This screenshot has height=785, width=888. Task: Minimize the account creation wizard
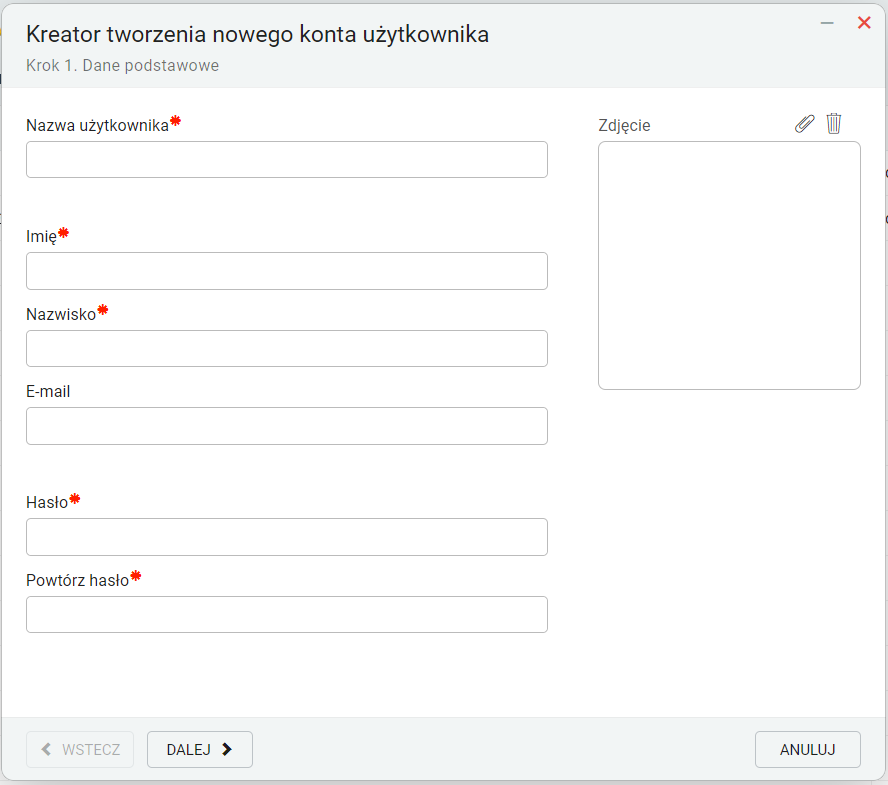(827, 23)
